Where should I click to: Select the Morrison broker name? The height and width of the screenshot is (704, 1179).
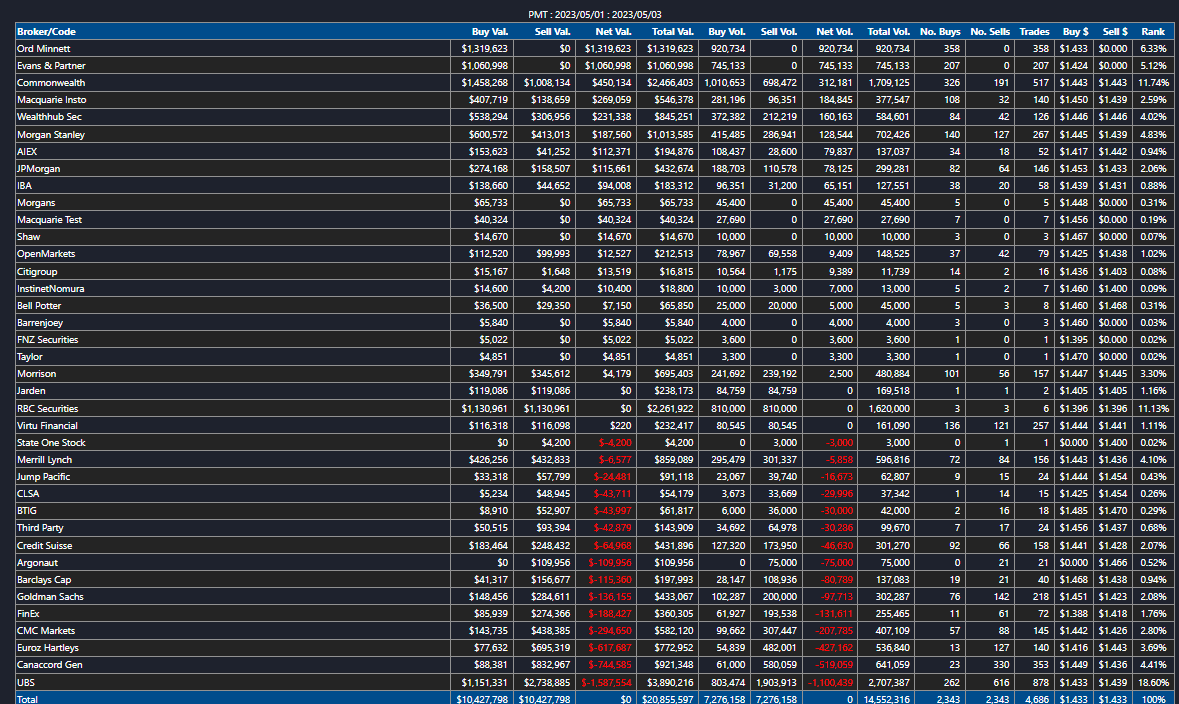(37, 373)
